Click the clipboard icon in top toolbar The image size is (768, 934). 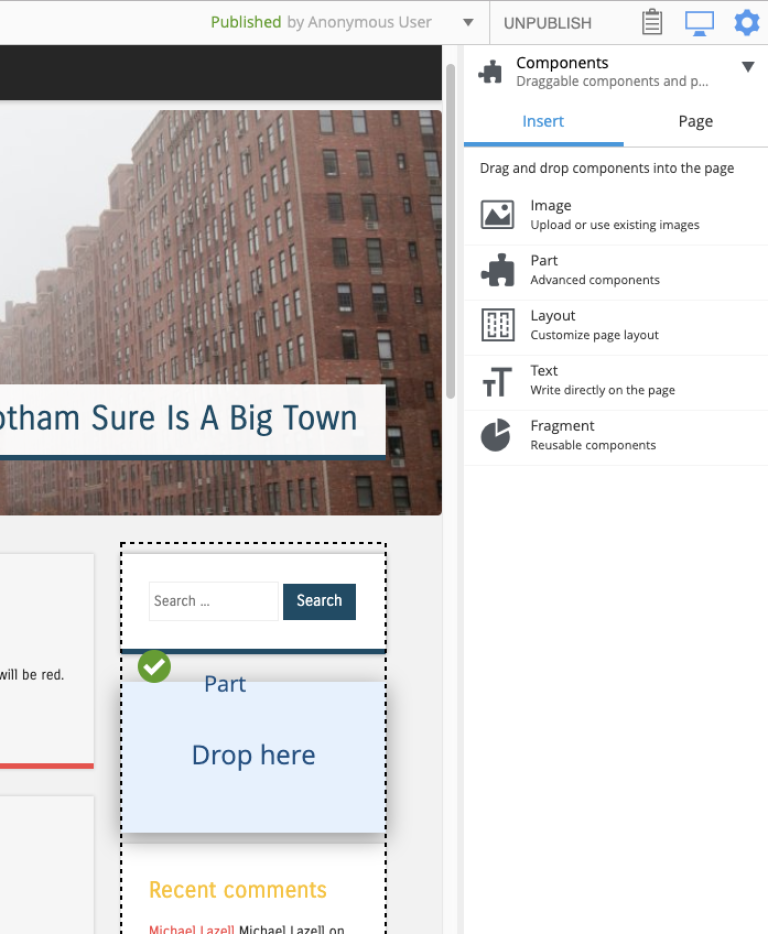pos(652,22)
